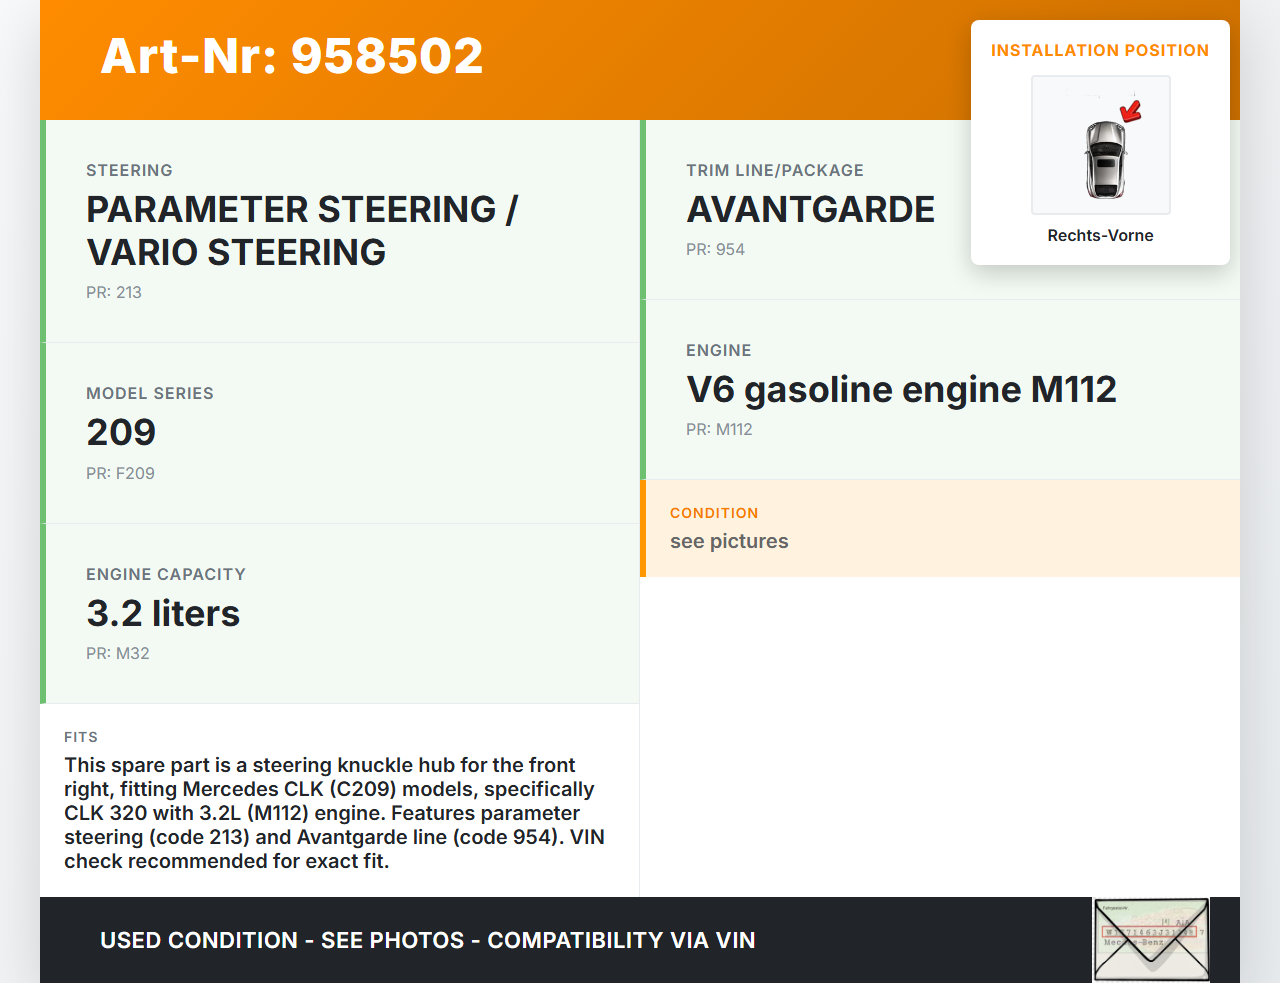Click the "TRIM LINE/PACKAGE" label
The image size is (1280, 983).
coord(775,170)
